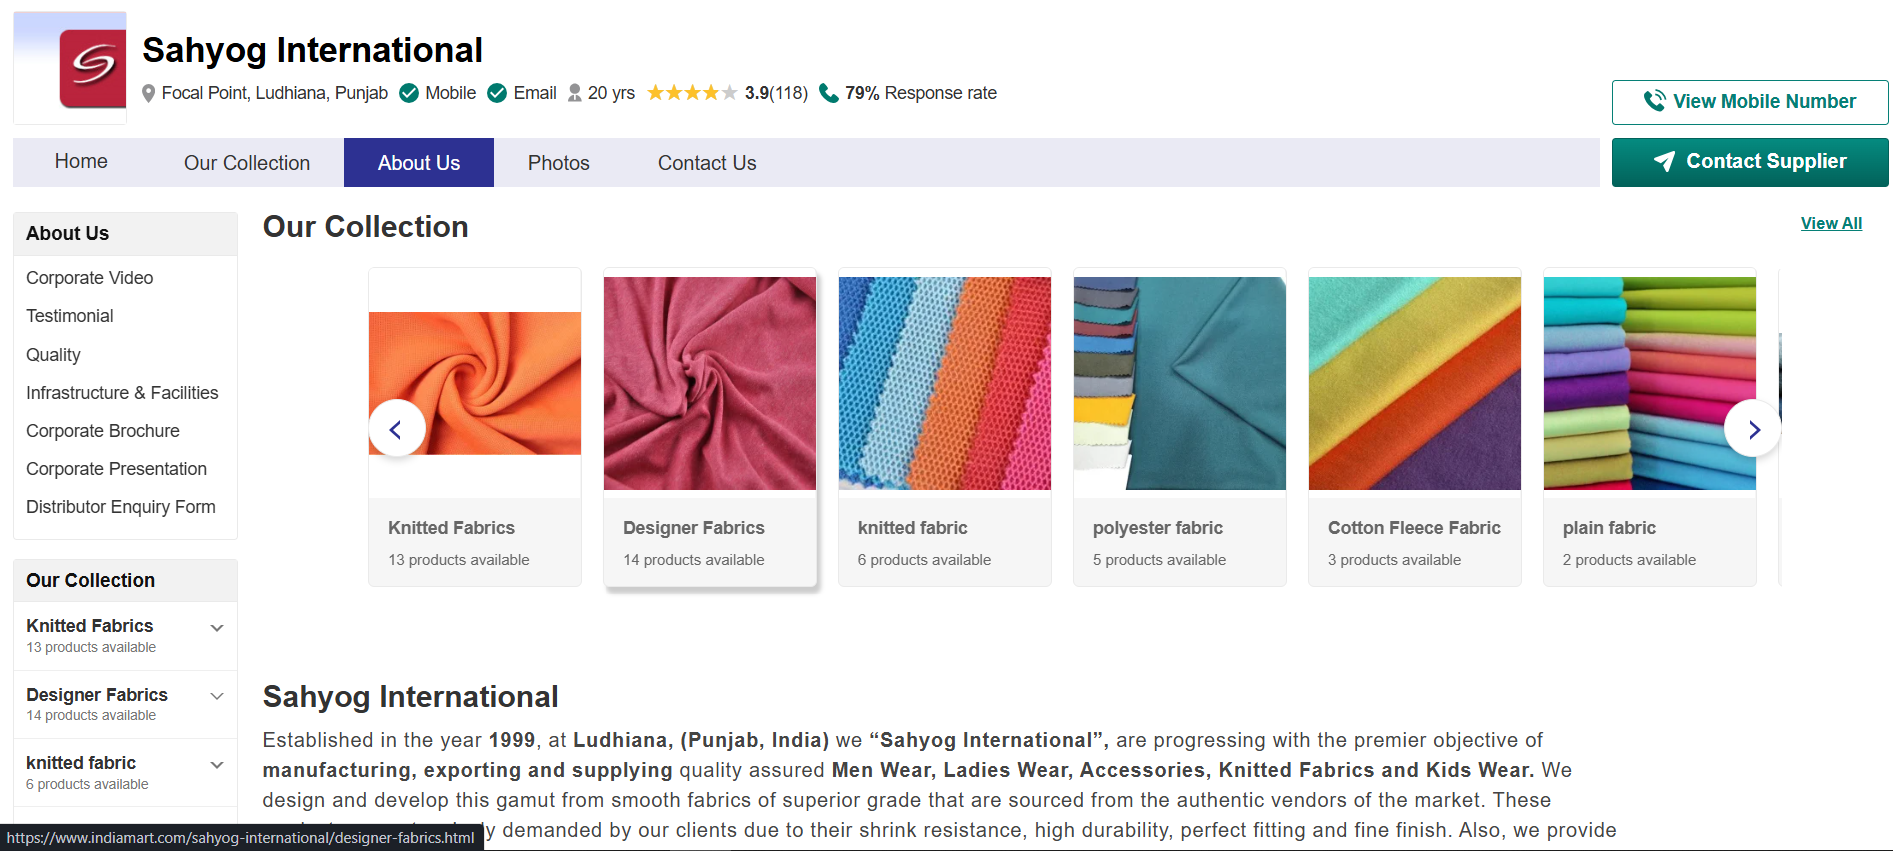Go to the Contact Us tab
The image size is (1893, 851).
707,163
